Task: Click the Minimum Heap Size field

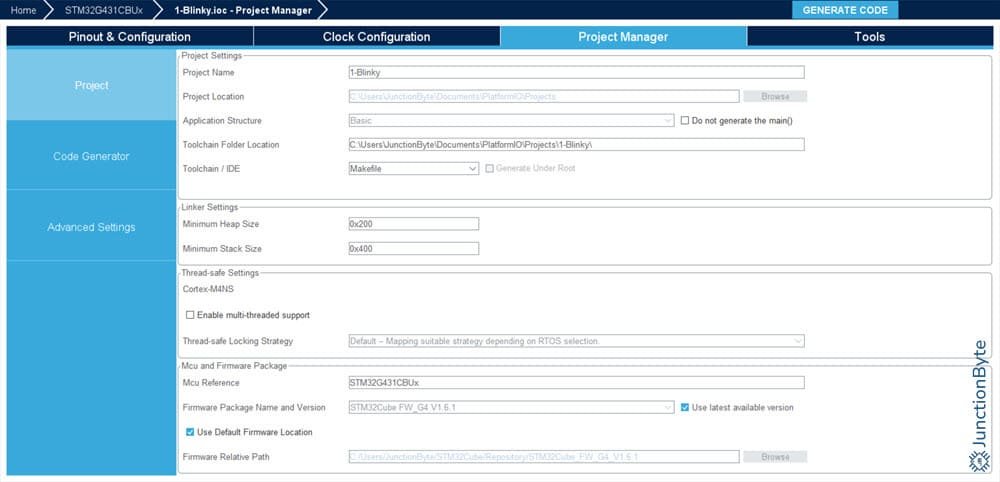Action: tap(413, 224)
